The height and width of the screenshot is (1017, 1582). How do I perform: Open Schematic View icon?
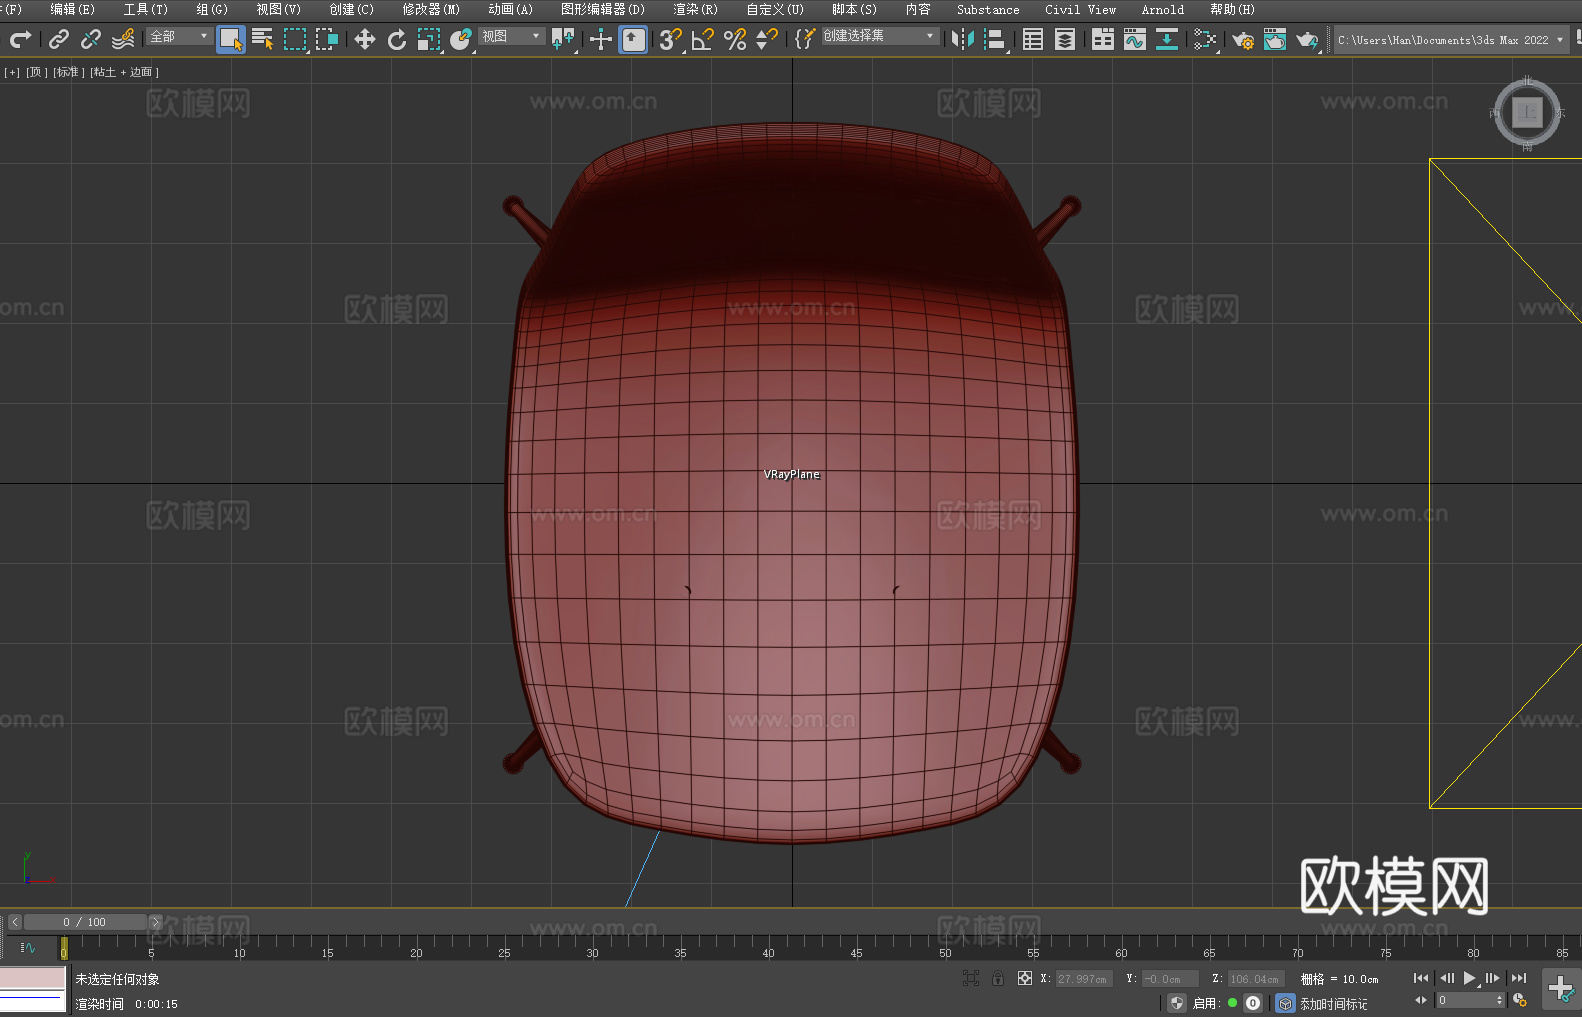[1167, 39]
